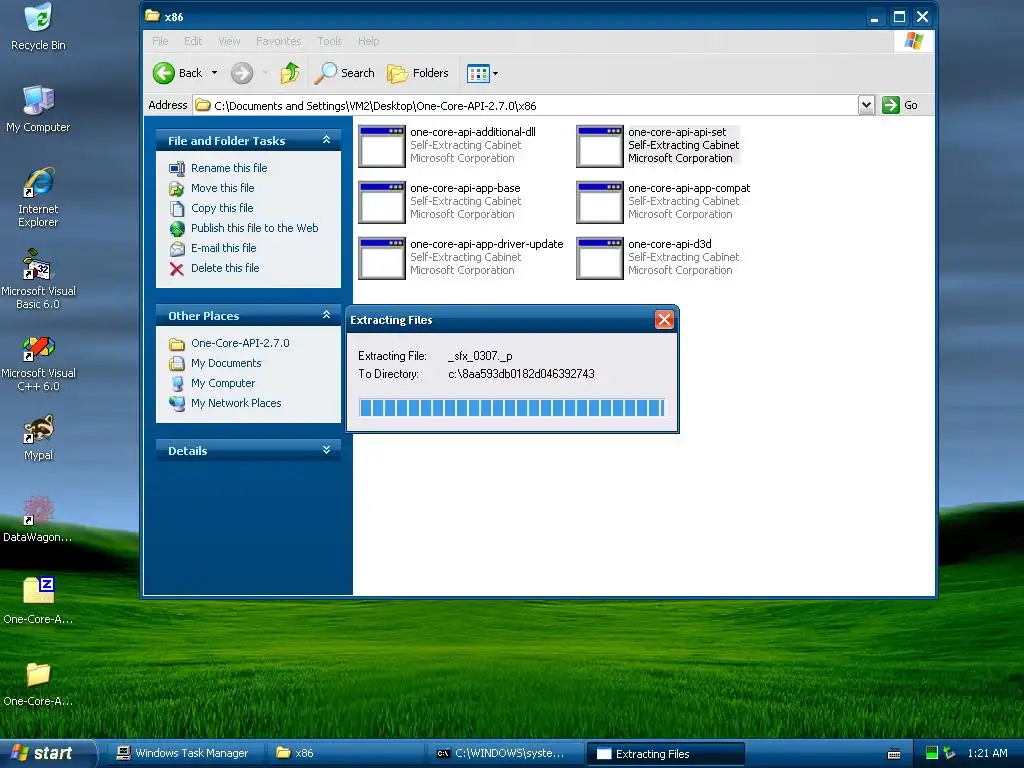
Task: Open the View menu
Action: pos(229,41)
